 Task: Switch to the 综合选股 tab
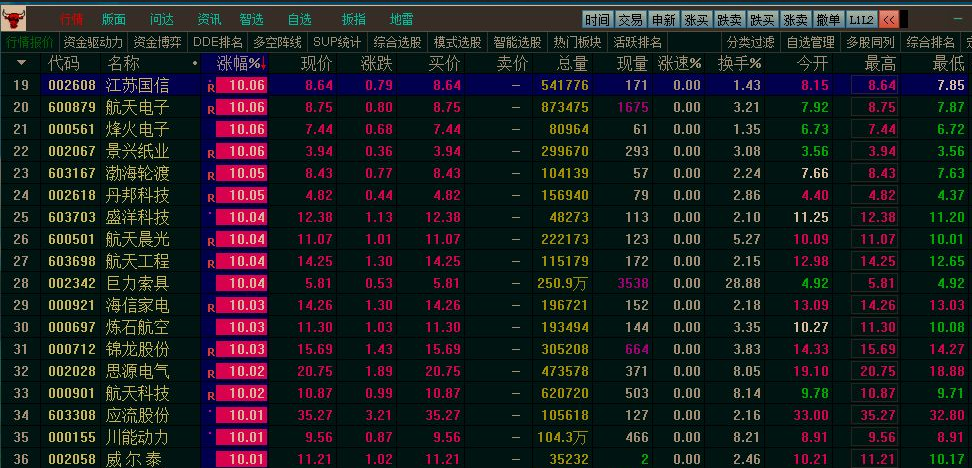tap(397, 42)
